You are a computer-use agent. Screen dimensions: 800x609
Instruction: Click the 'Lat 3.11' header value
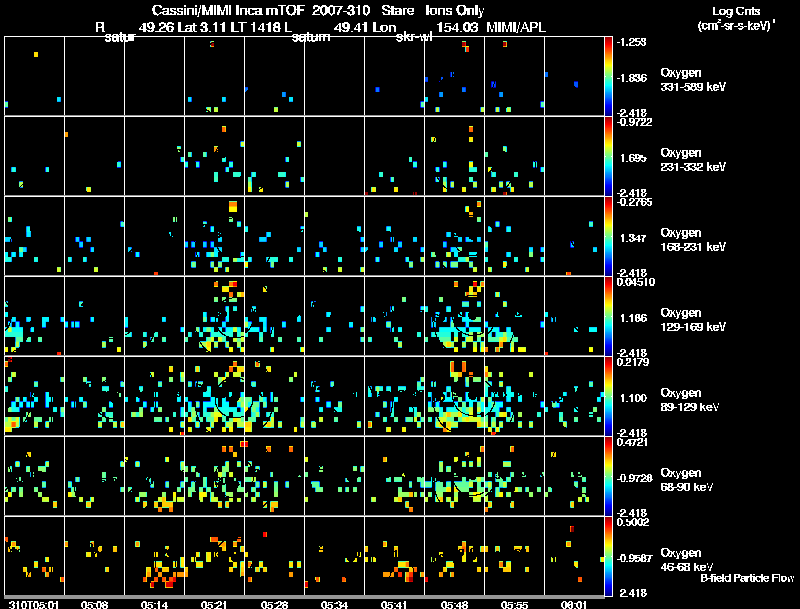[203, 28]
